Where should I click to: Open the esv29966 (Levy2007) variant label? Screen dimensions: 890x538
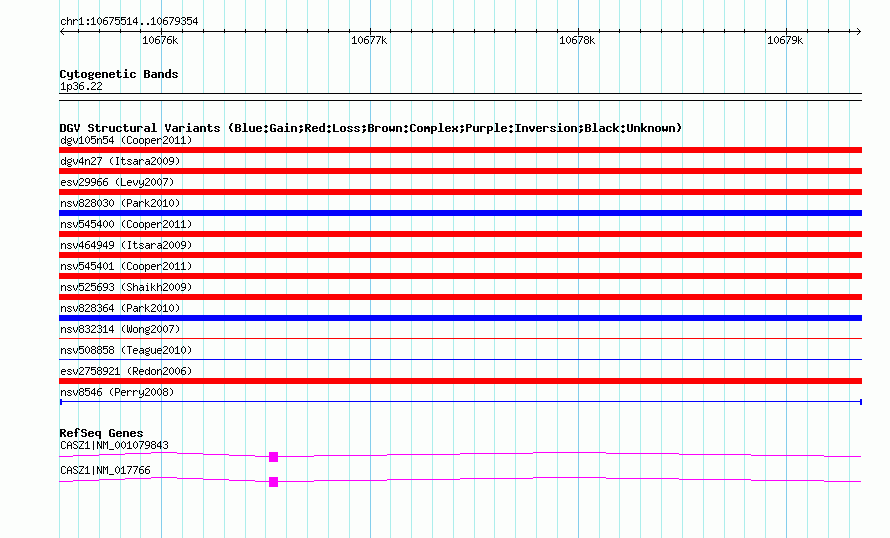tap(117, 182)
